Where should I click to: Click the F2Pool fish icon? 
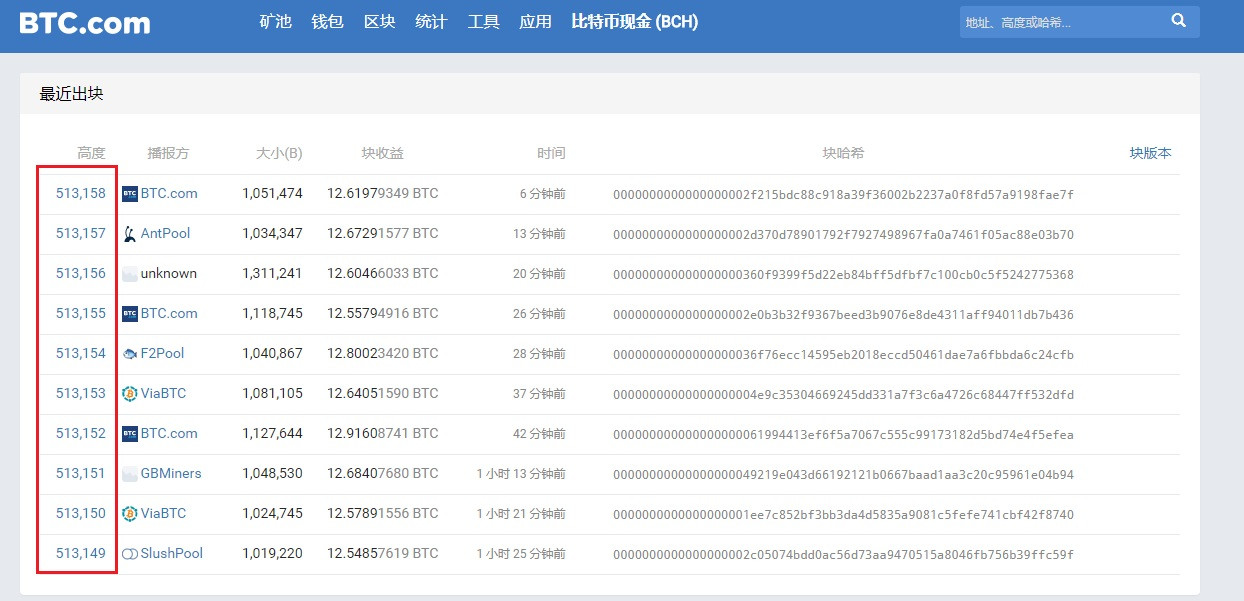pyautogui.click(x=129, y=354)
